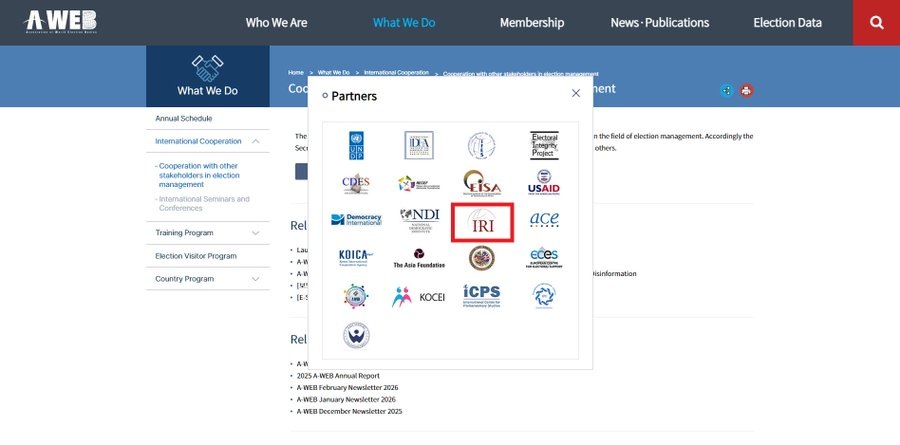Click the What We Do handshake icon
This screenshot has height=445, width=900.
pyautogui.click(x=207, y=68)
